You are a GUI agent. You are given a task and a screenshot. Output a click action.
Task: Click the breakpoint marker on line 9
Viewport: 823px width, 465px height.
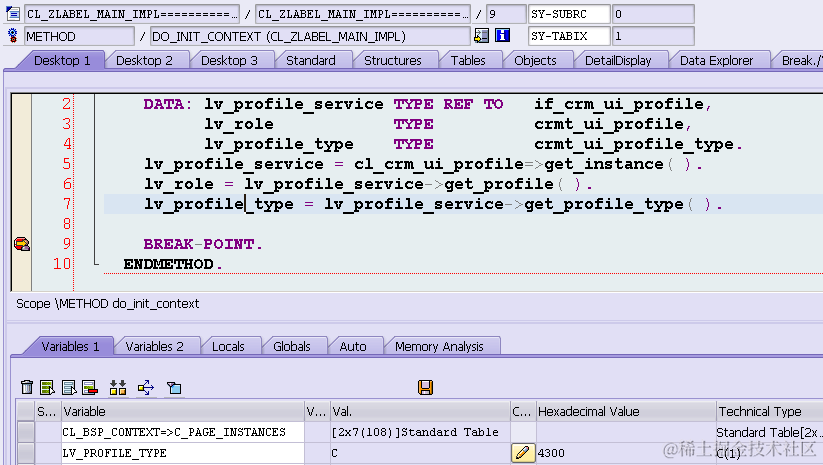pos(22,244)
